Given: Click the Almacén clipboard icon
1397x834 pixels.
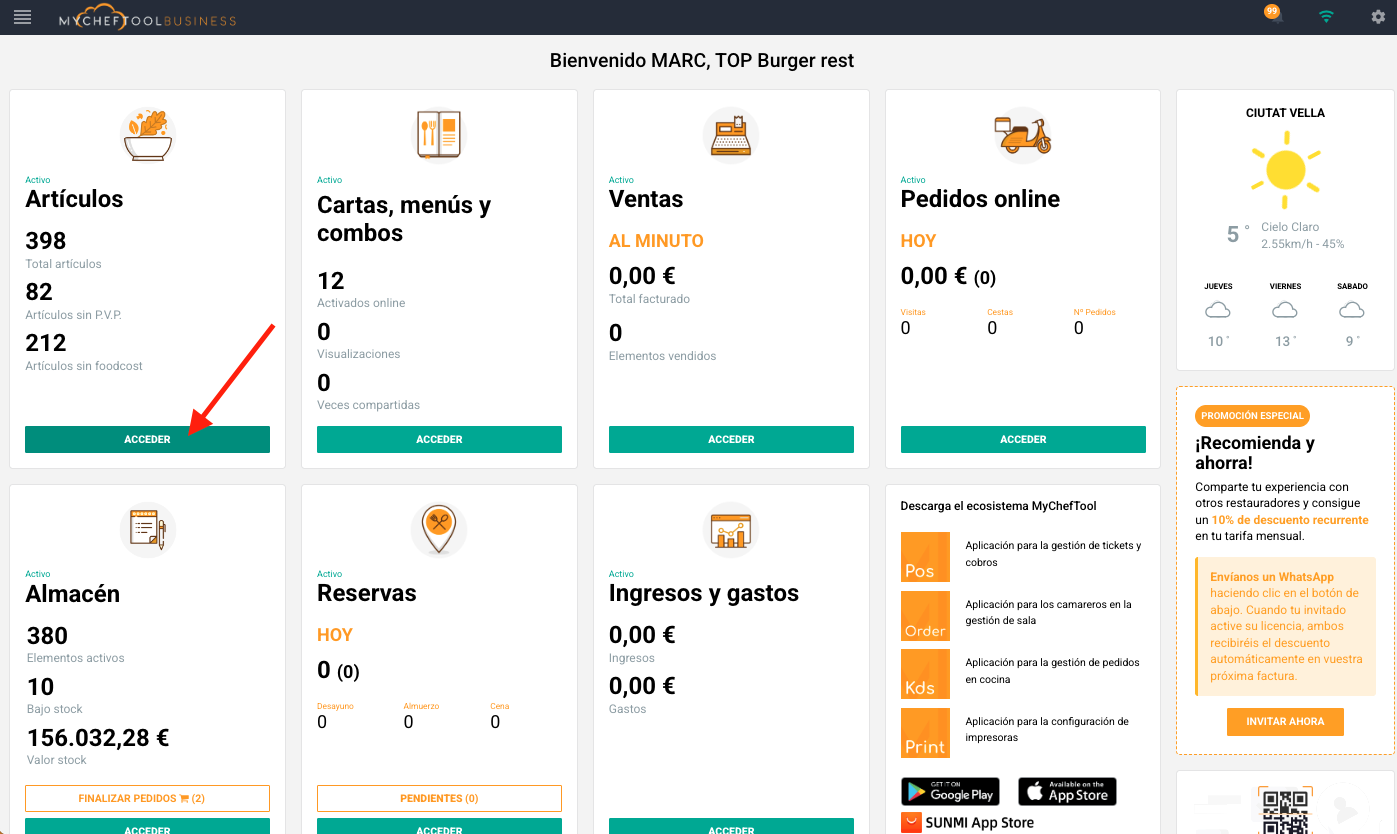Looking at the screenshot, I should [x=147, y=529].
